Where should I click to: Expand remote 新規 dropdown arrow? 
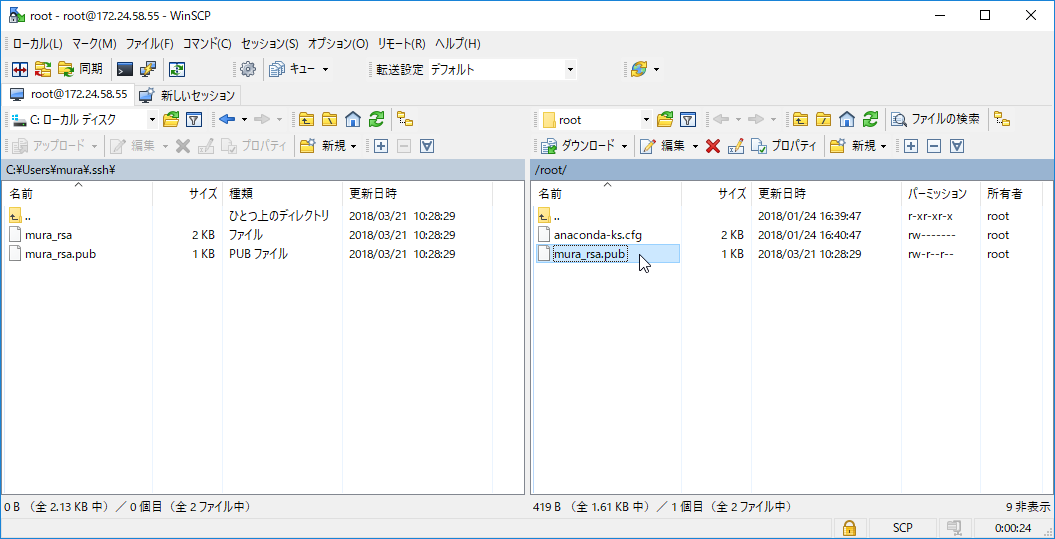point(883,145)
